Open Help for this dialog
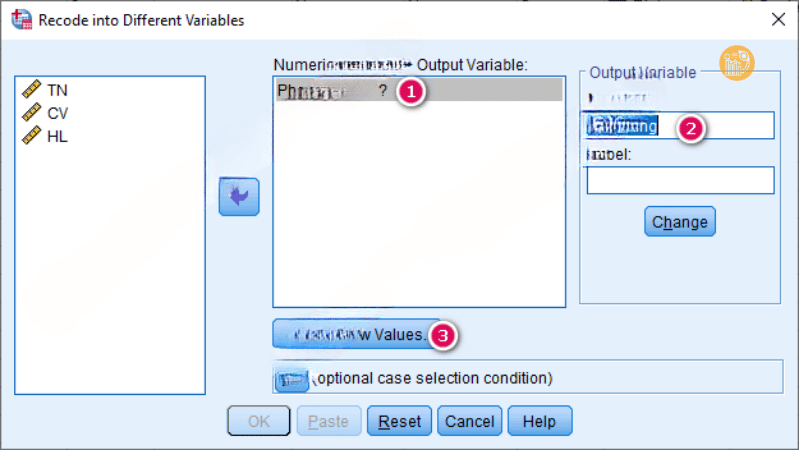 click(x=539, y=421)
